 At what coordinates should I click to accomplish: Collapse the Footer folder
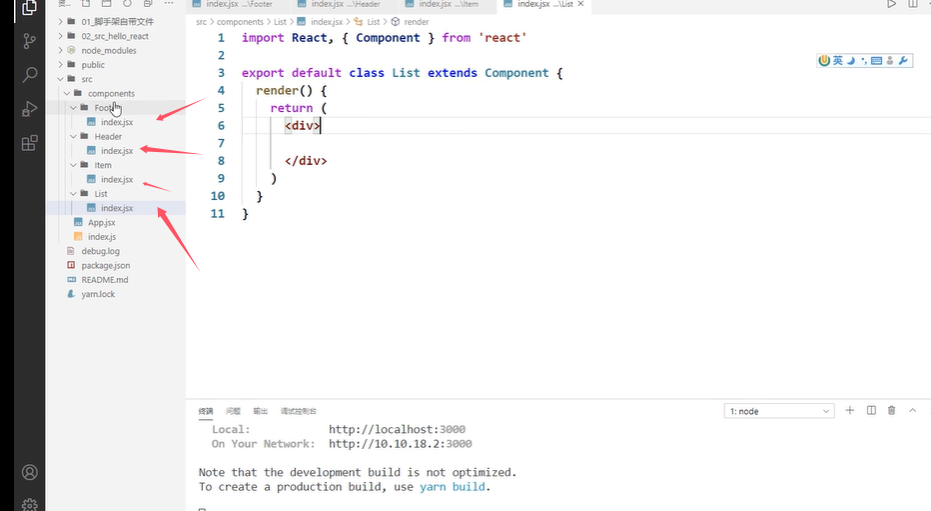point(104,107)
